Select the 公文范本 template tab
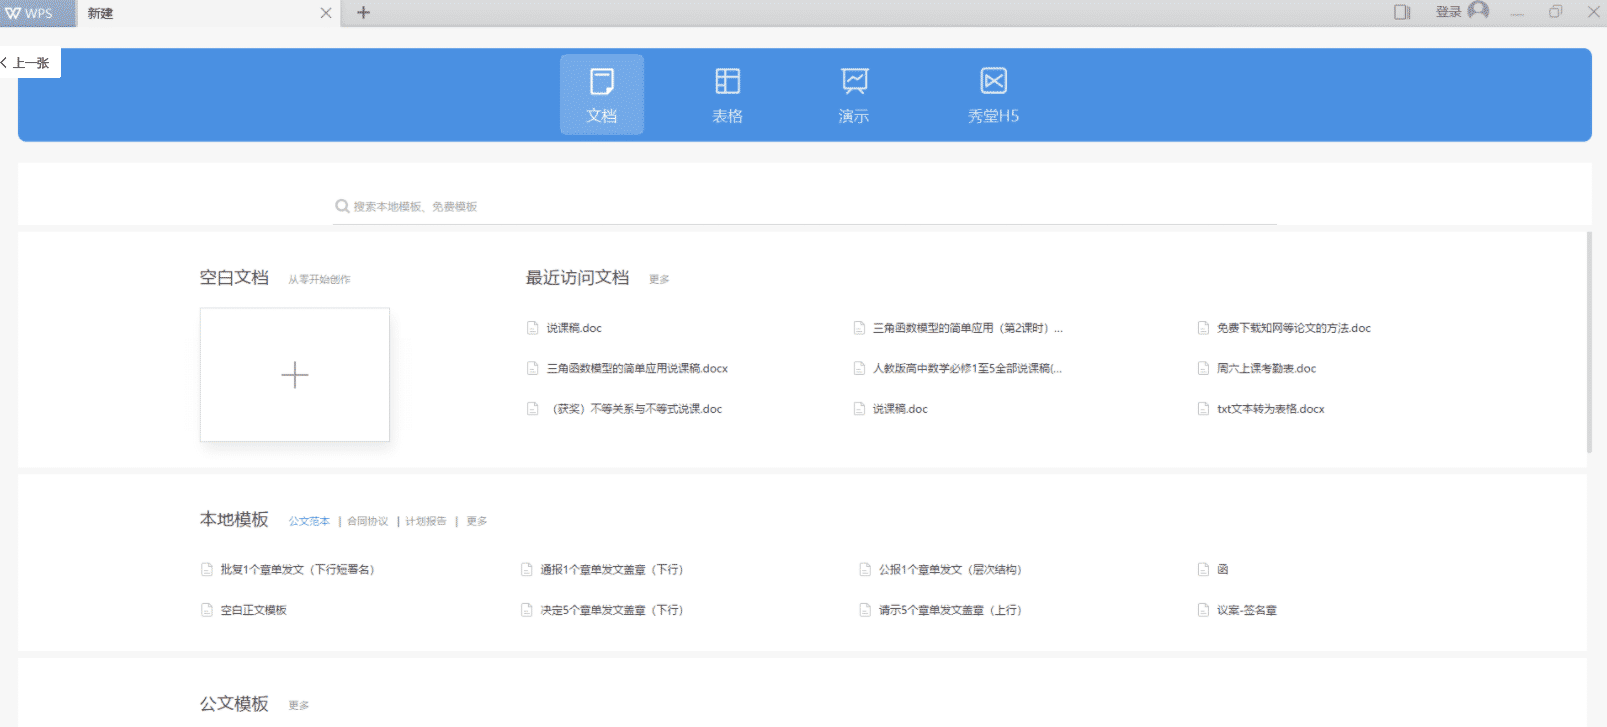This screenshot has height=727, width=1607. (309, 521)
